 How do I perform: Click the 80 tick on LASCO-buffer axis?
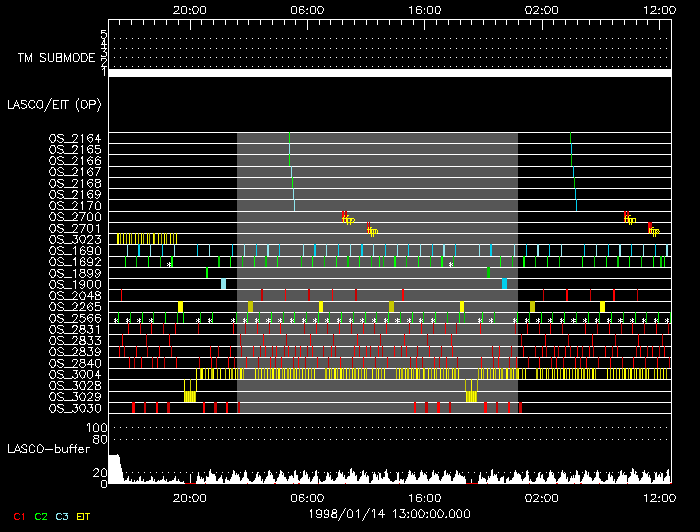point(100,440)
